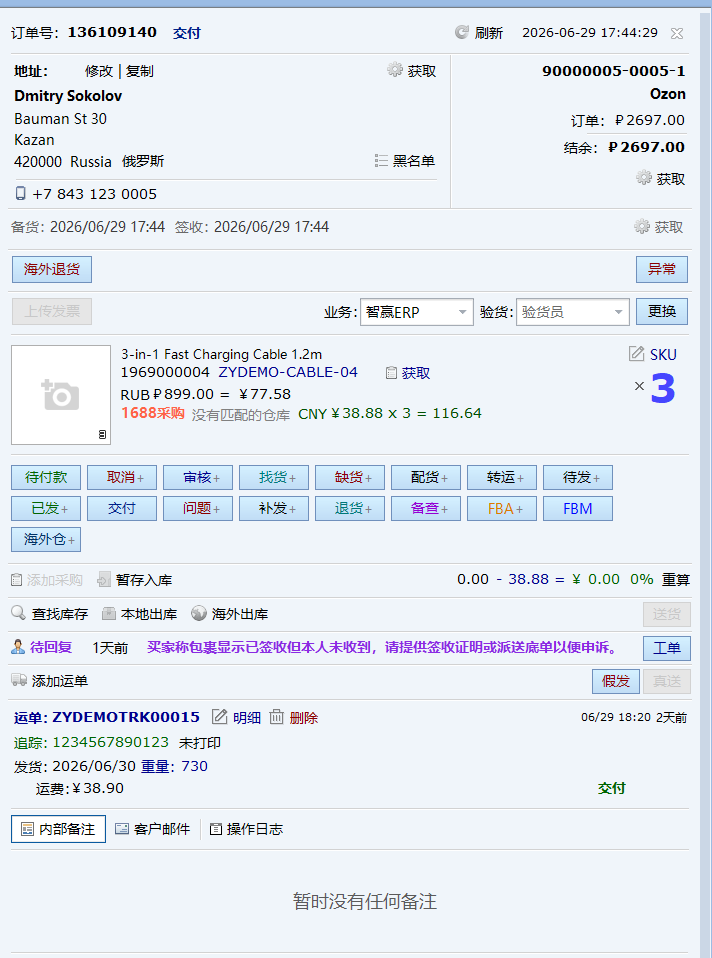Viewport: 712px width, 958px height.
Task: Click the 暂存入库 icon
Action: tap(104, 579)
